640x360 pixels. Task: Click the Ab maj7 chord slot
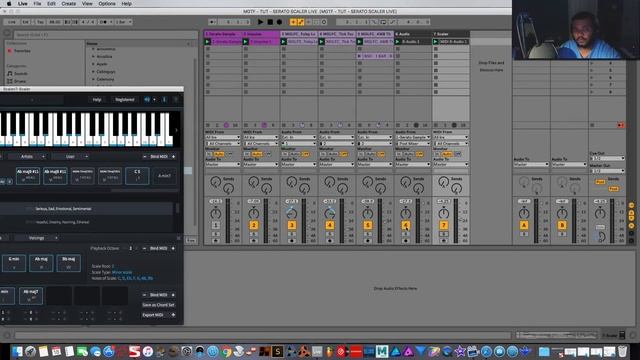pos(31,296)
